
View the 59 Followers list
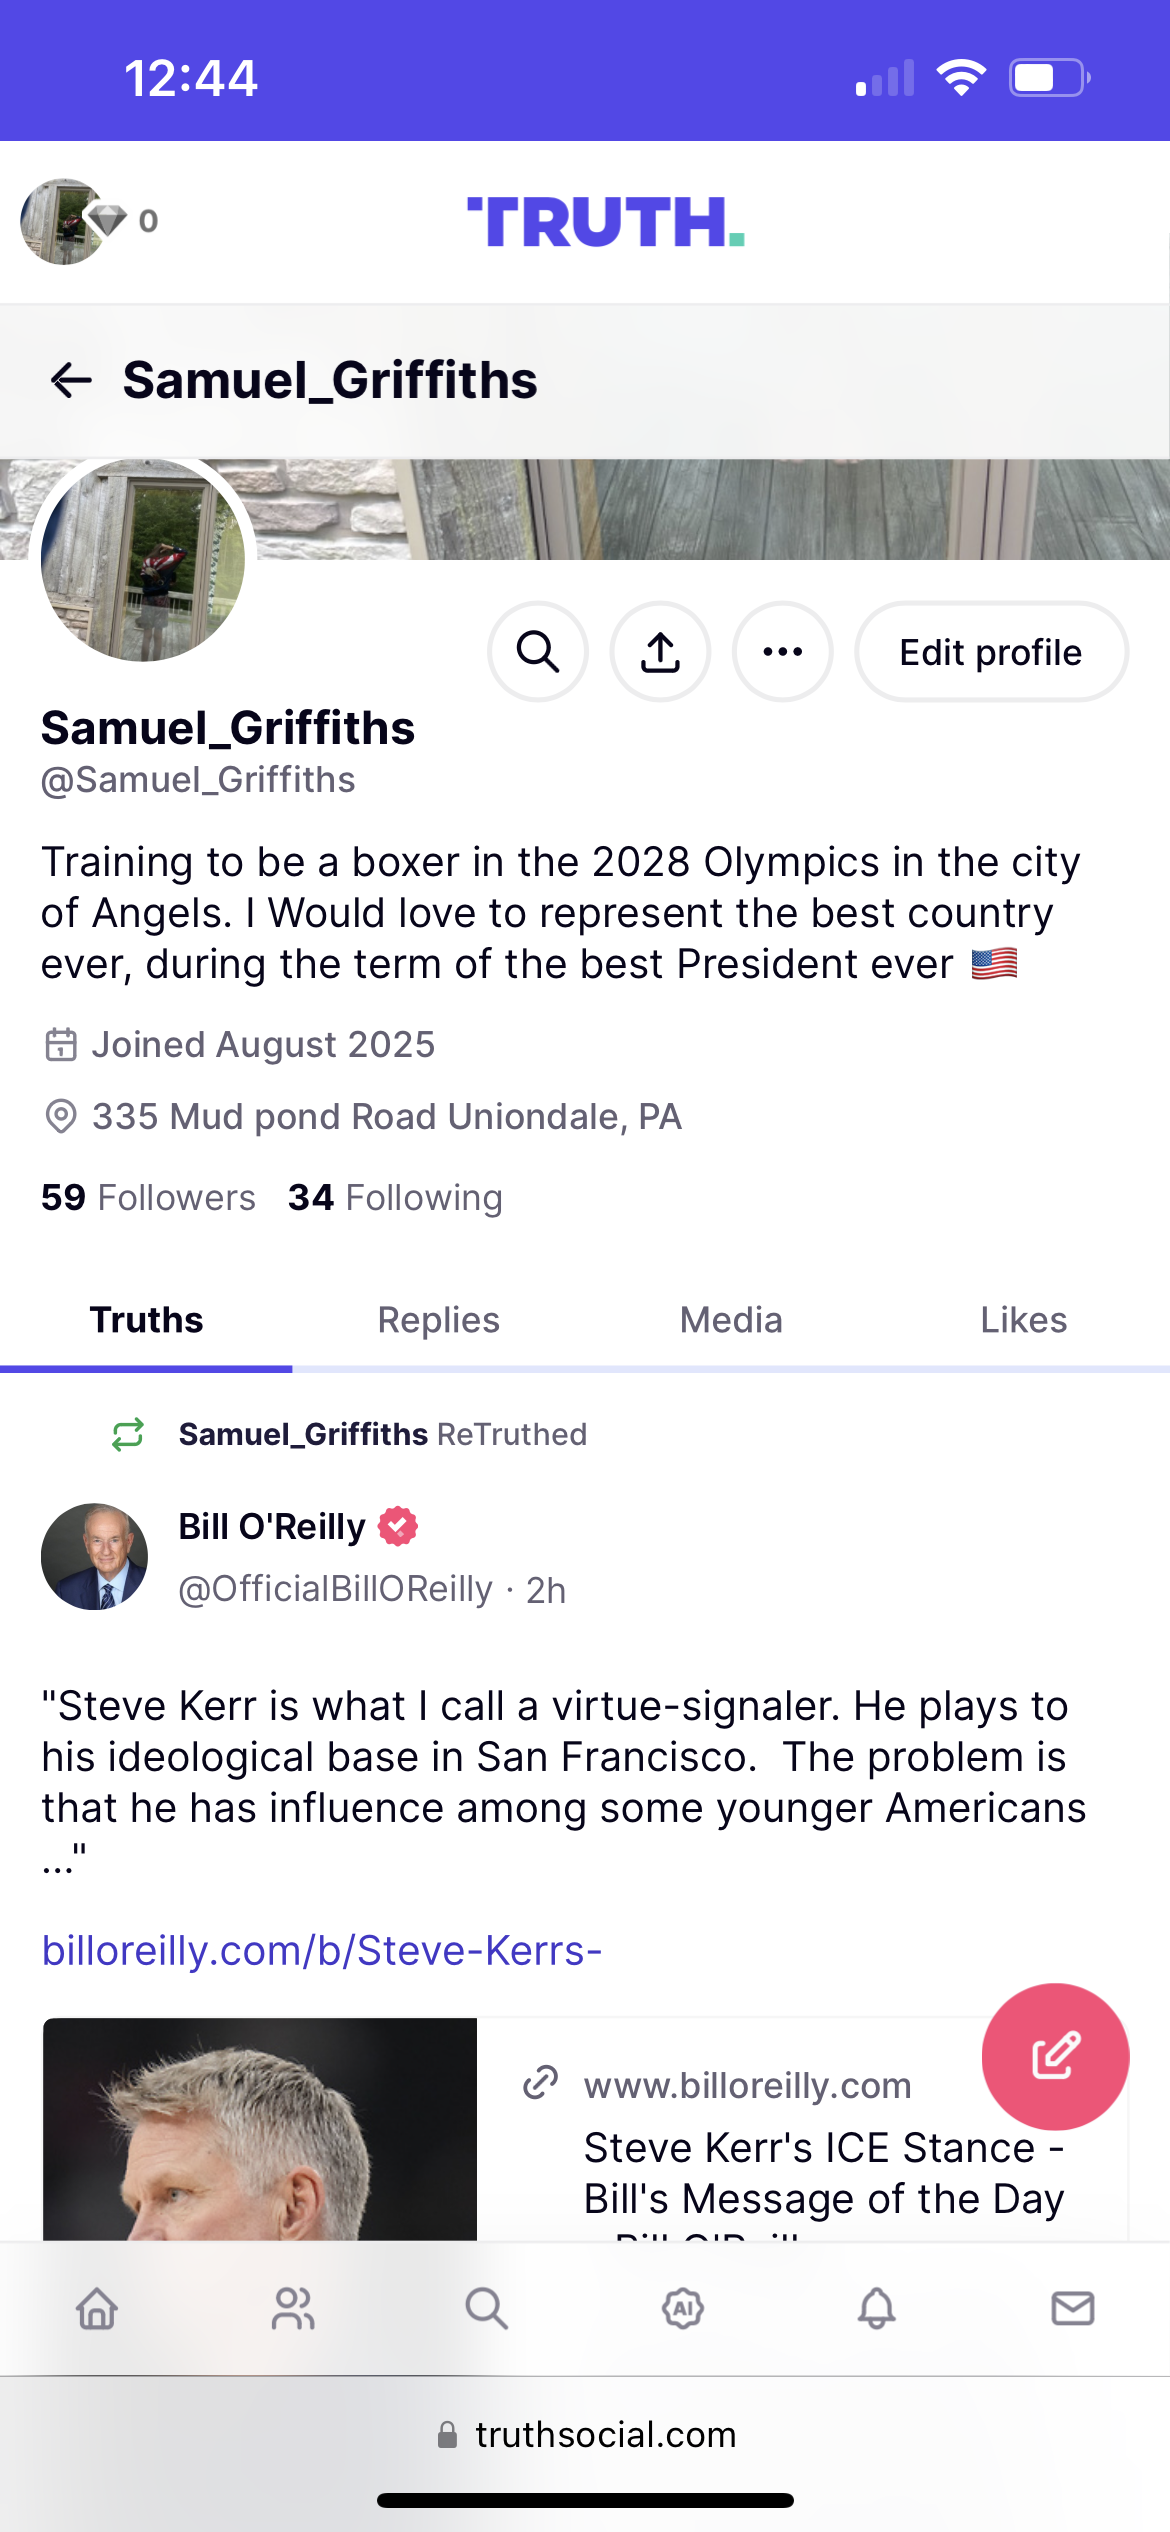[148, 1197]
